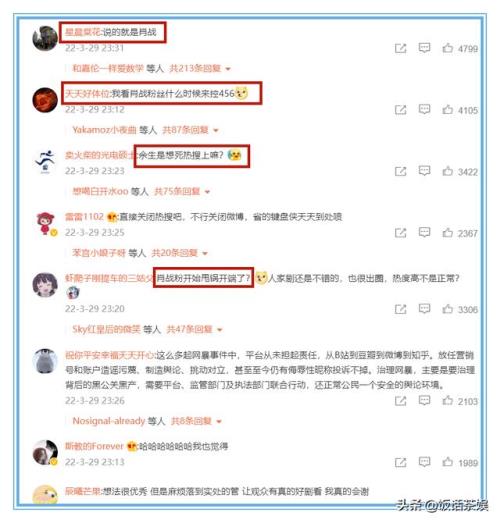
Task: Share the comment with 1989 likes
Action: tap(400, 462)
